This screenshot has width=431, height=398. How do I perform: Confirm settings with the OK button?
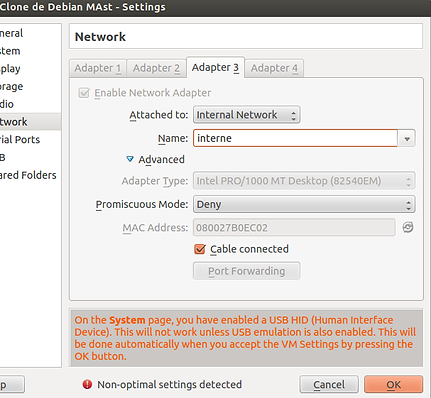394,385
